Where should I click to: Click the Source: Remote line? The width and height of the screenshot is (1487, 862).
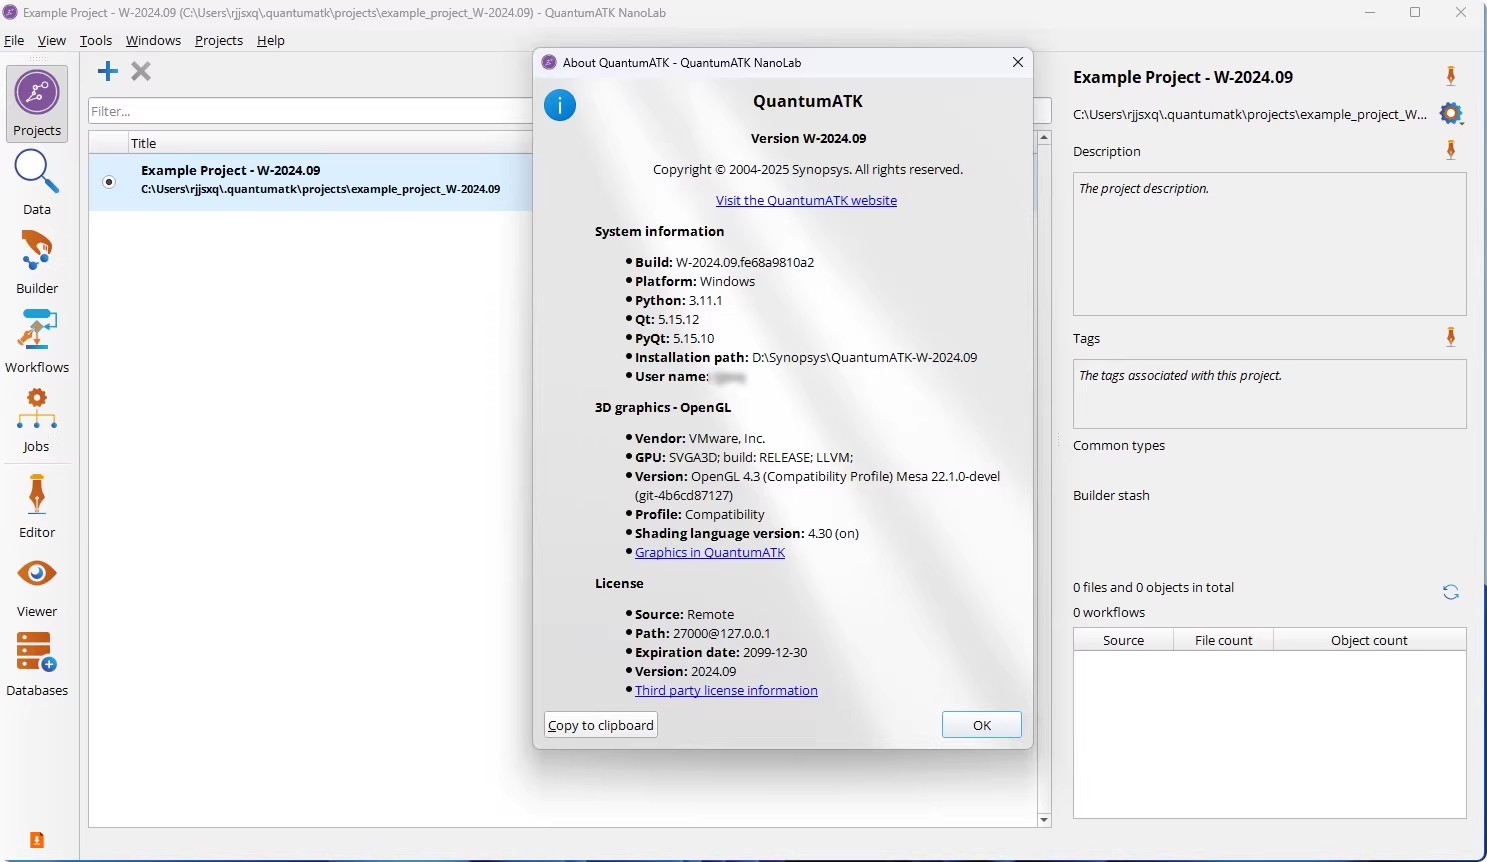[684, 614]
